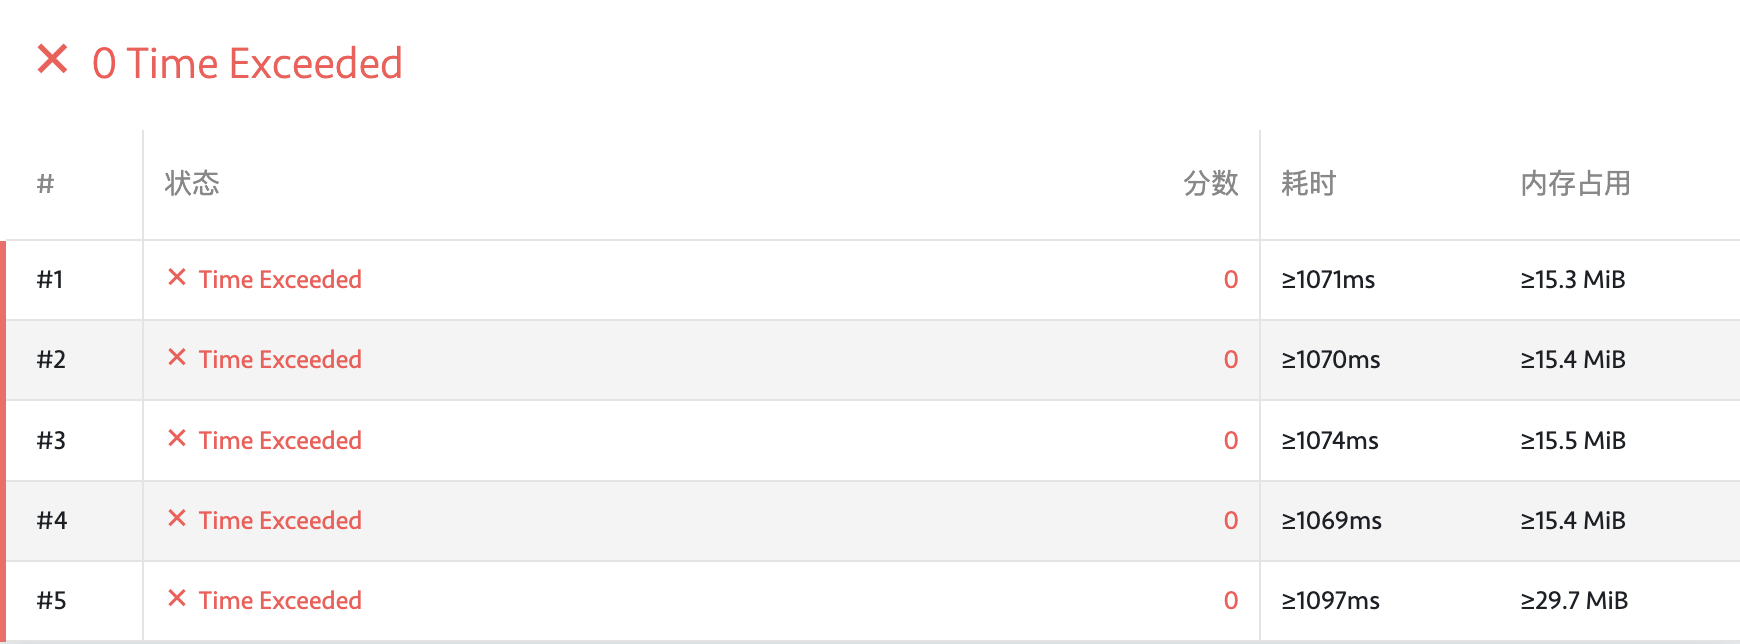Click the 0 Time Exceeded summary title

pyautogui.click(x=247, y=63)
